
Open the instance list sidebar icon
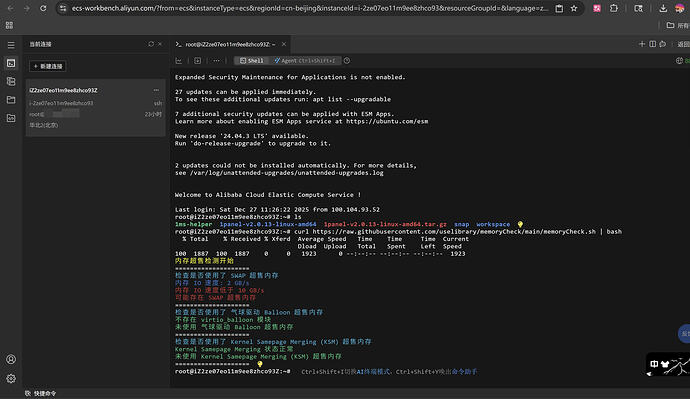(11, 81)
